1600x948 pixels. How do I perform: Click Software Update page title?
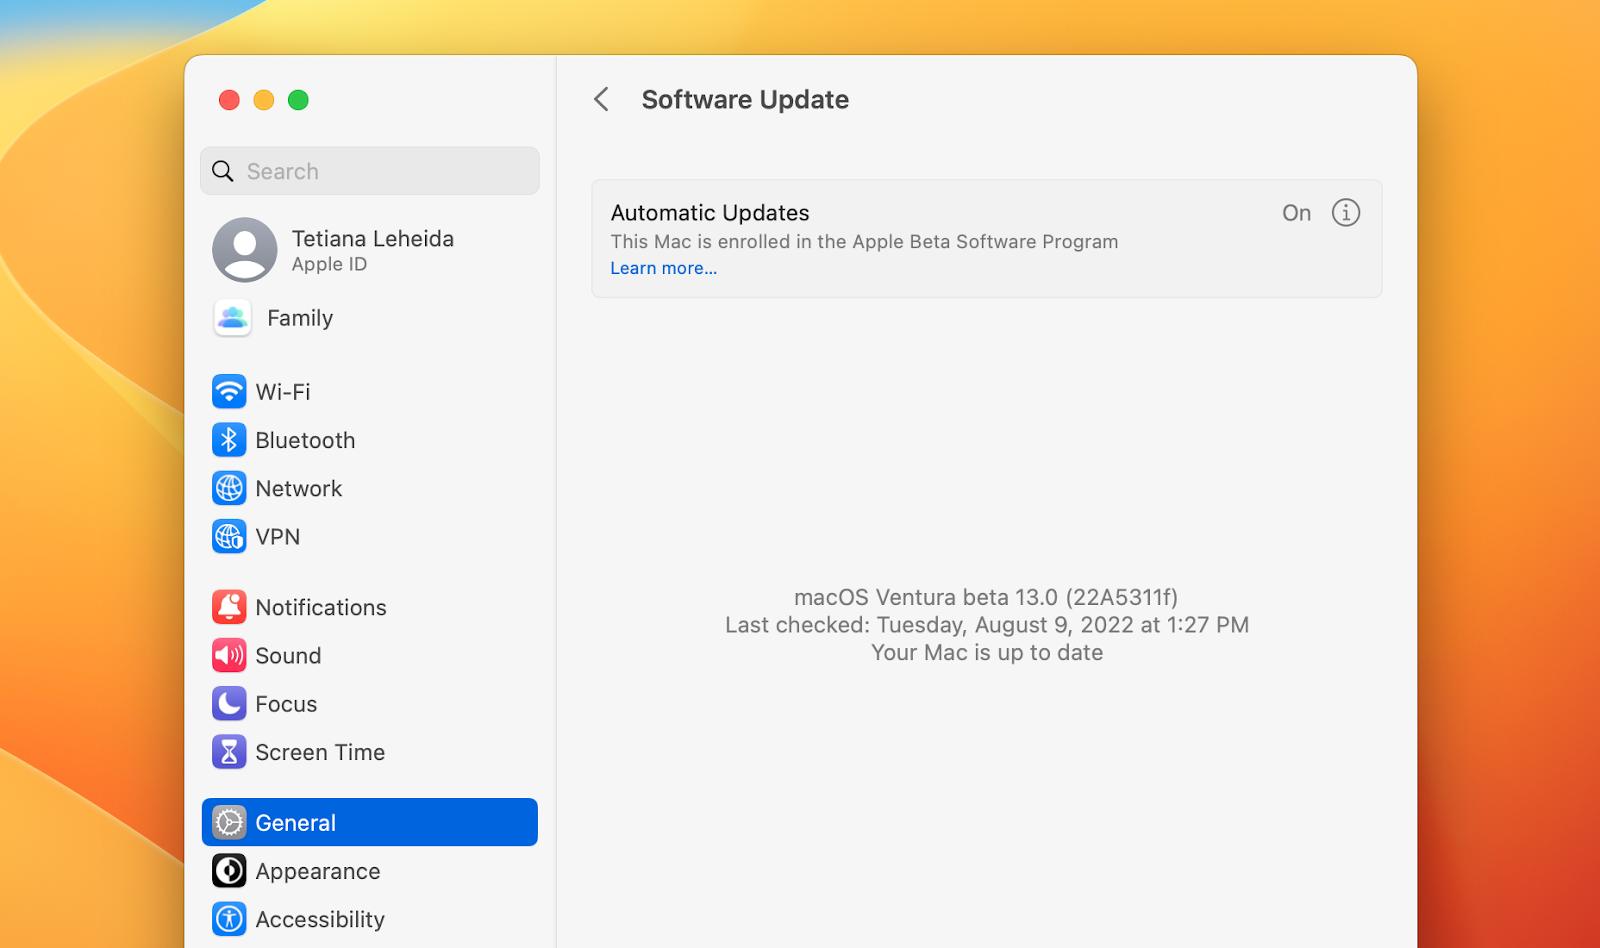tap(745, 99)
